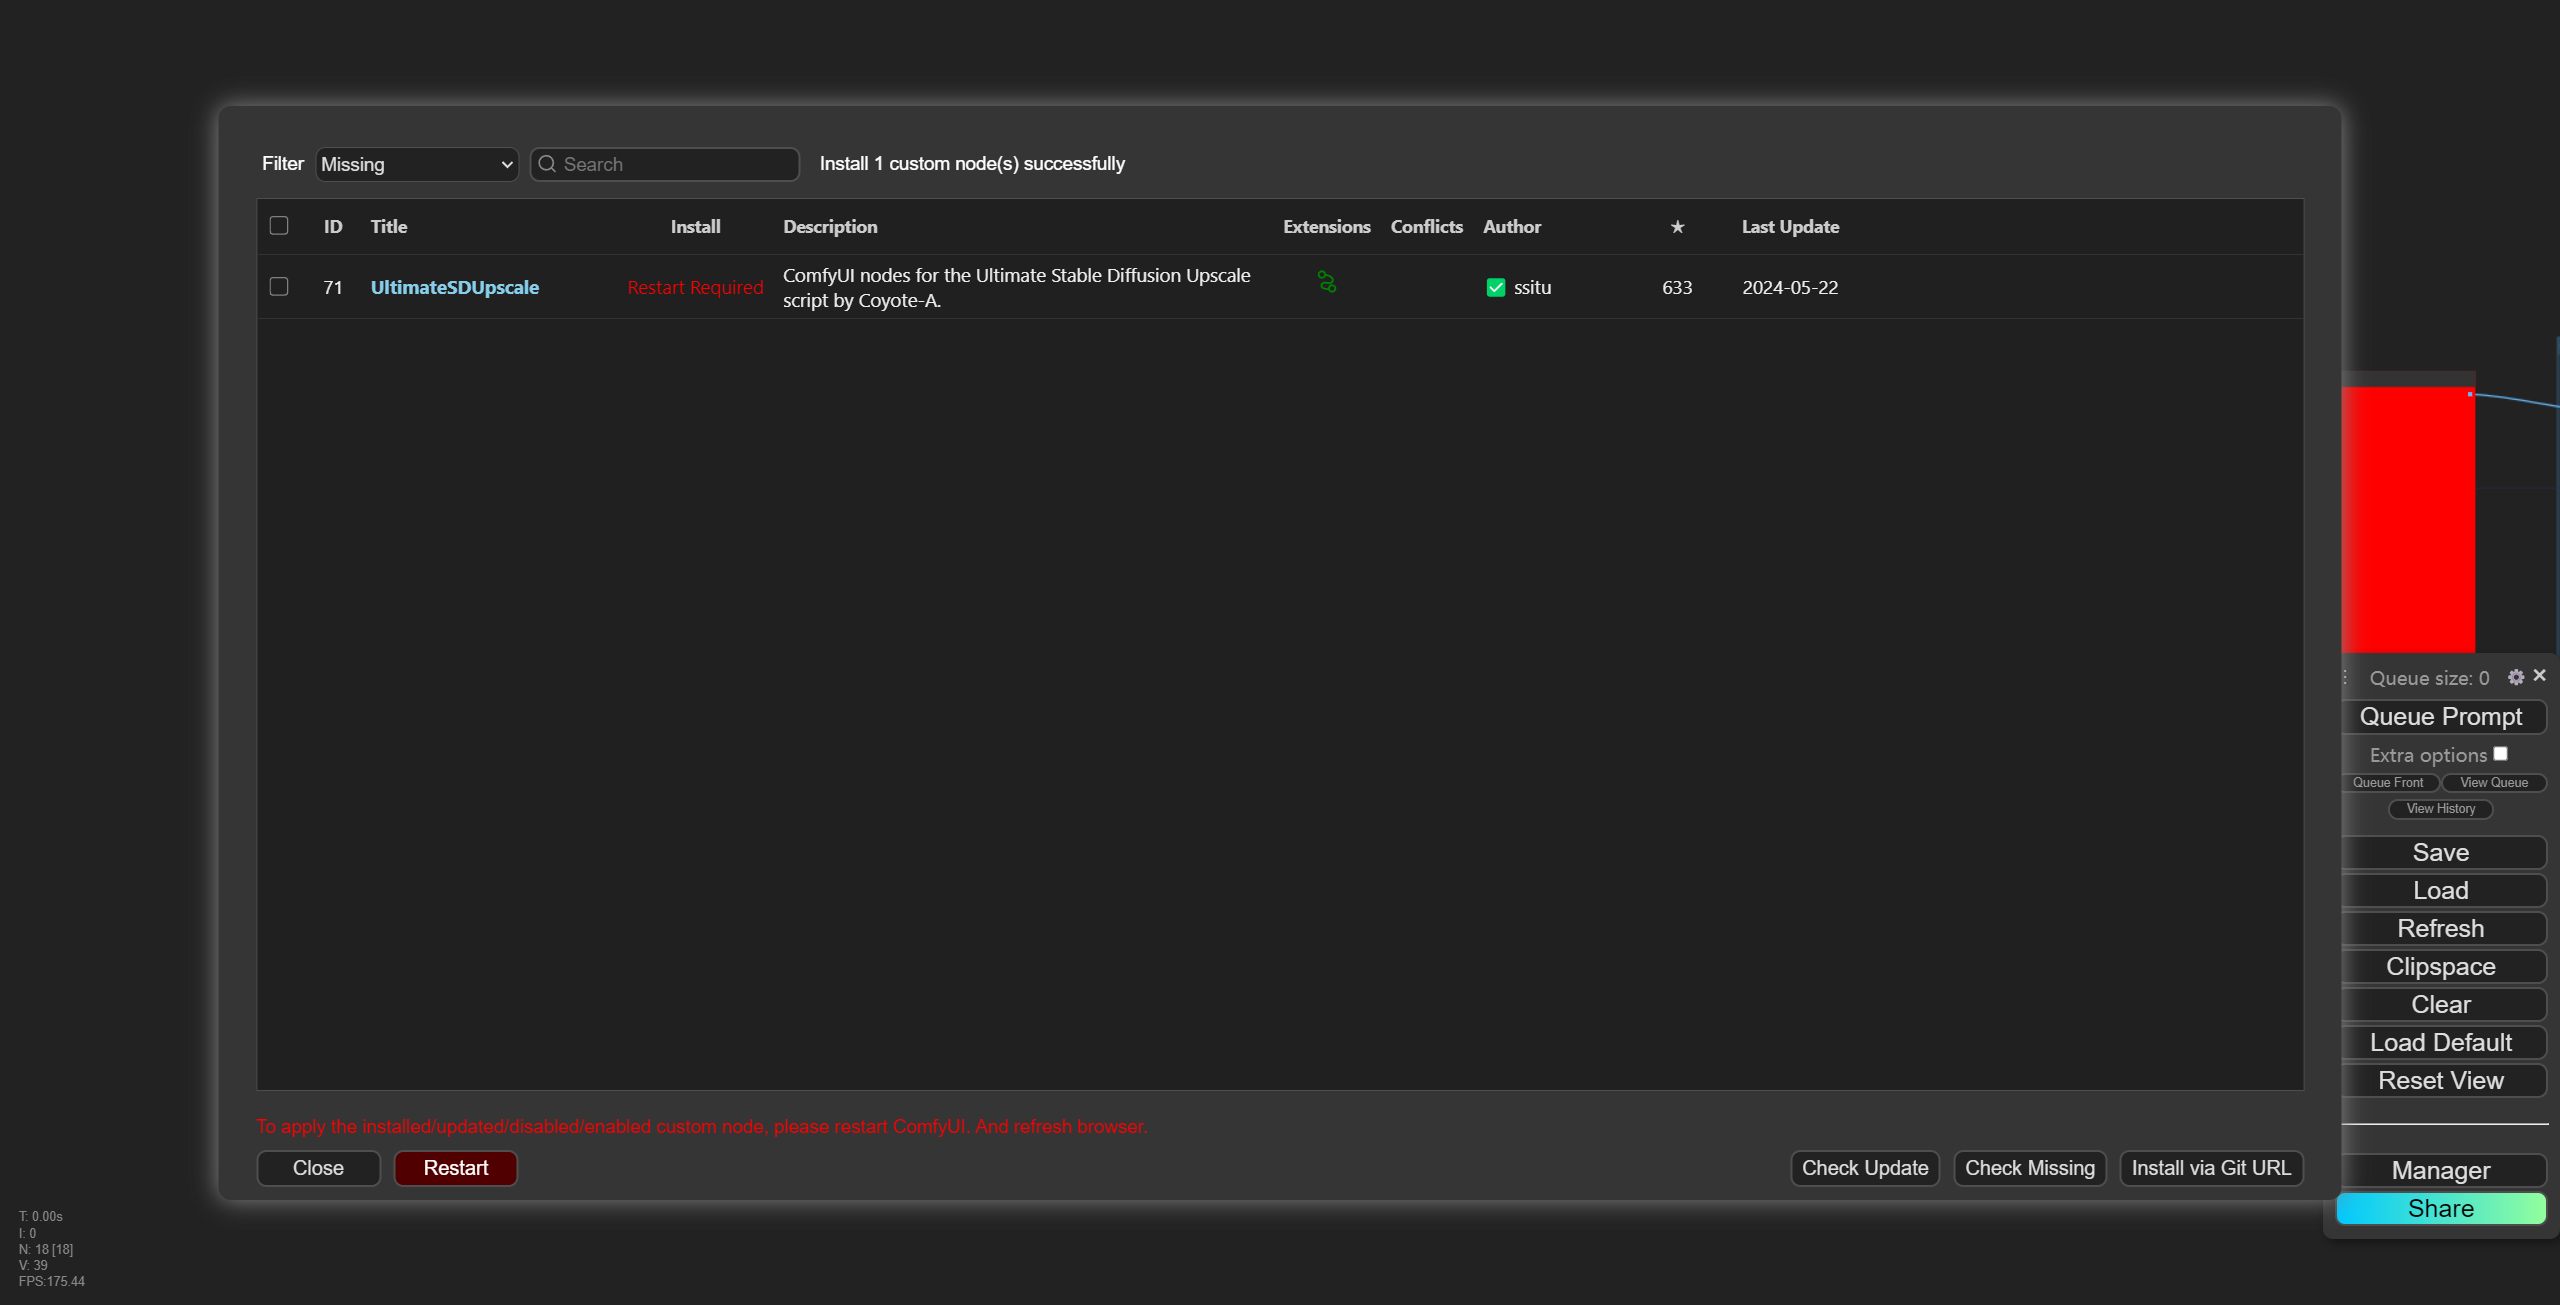Click the green extensions icon for UltimateSDUpscale
The width and height of the screenshot is (2560, 1305).
point(1326,283)
